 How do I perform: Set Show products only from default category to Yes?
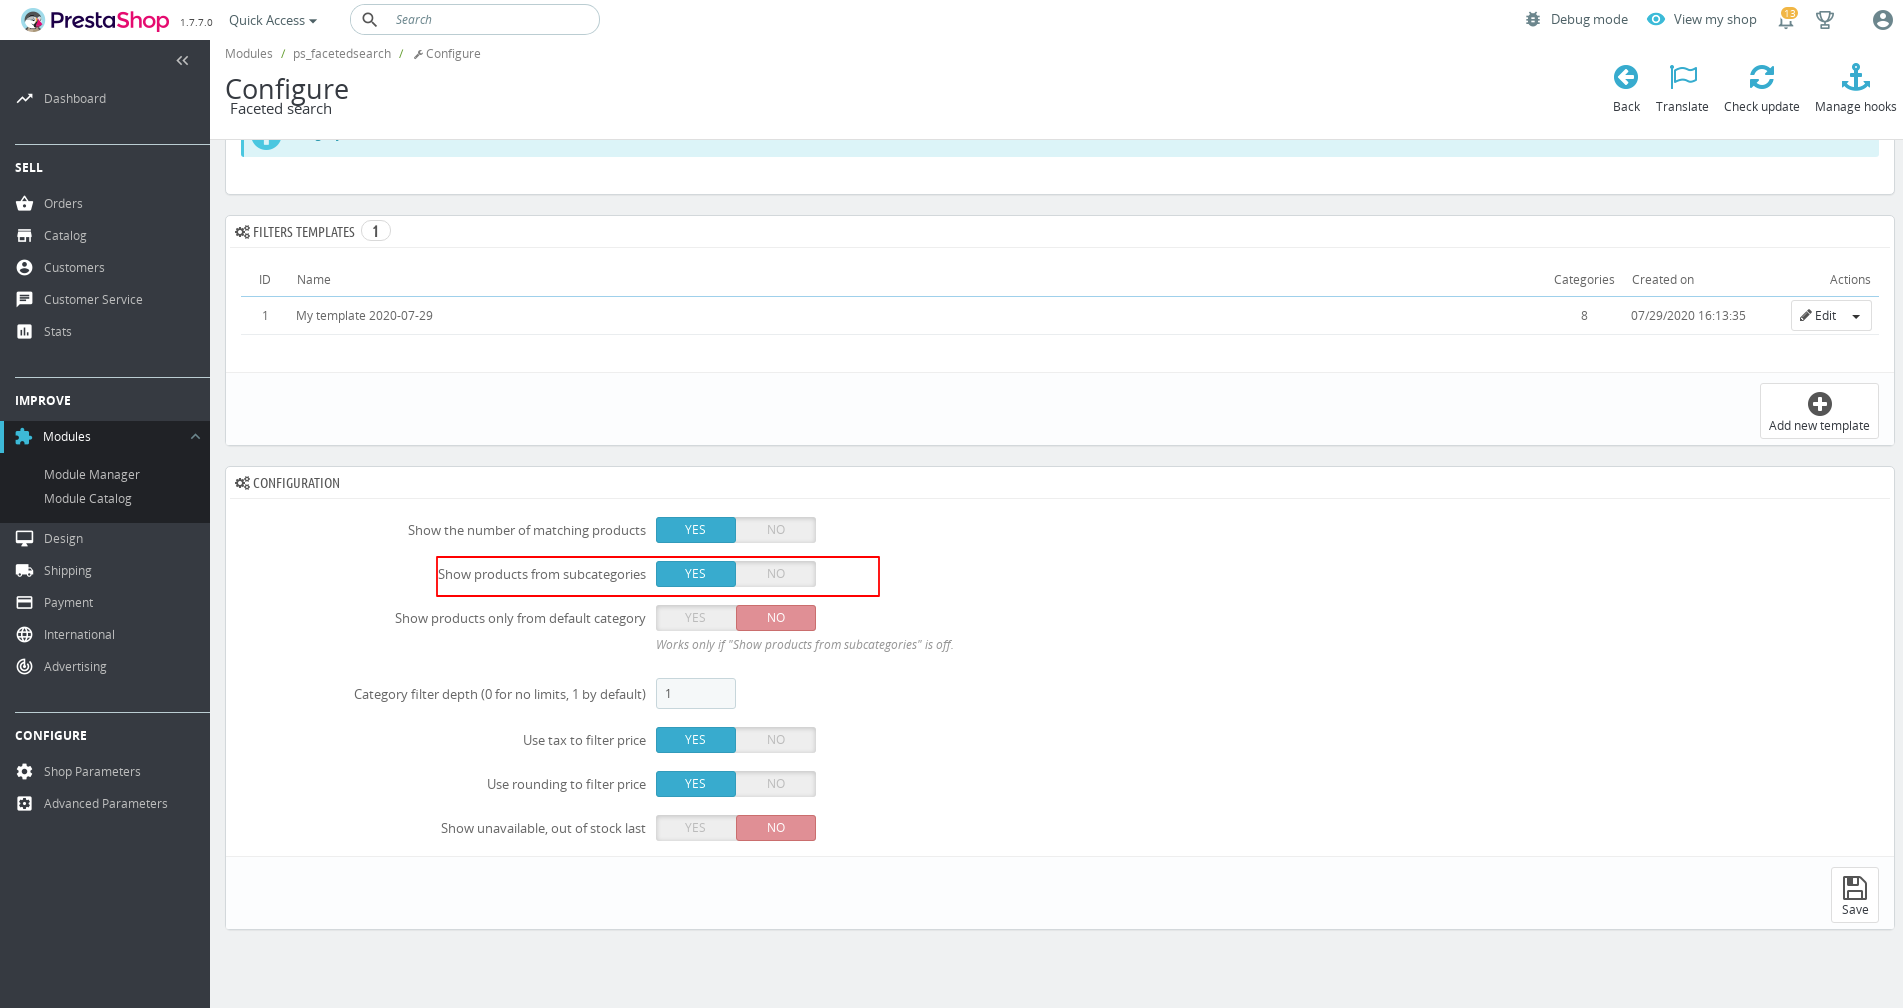pyautogui.click(x=696, y=618)
